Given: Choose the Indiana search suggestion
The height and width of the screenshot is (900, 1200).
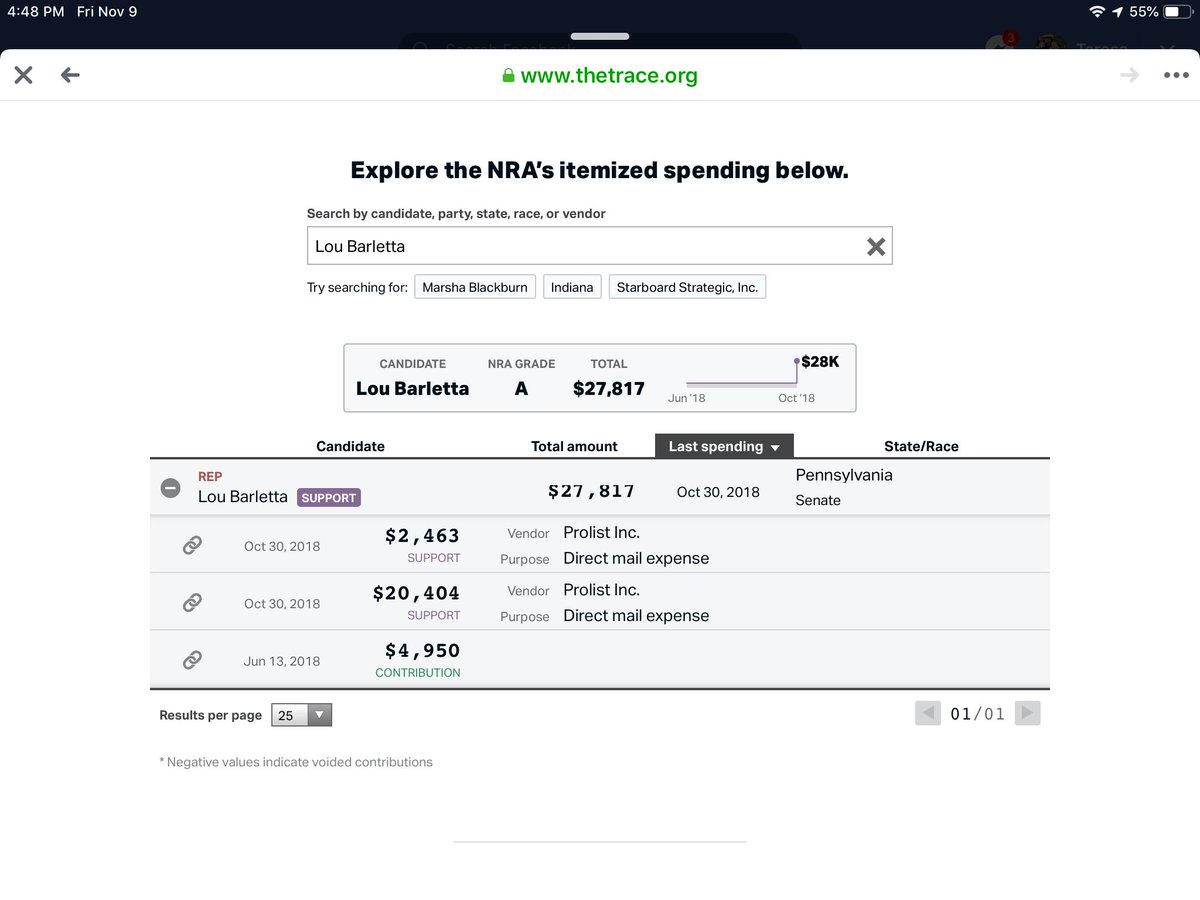Looking at the screenshot, I should [x=572, y=287].
